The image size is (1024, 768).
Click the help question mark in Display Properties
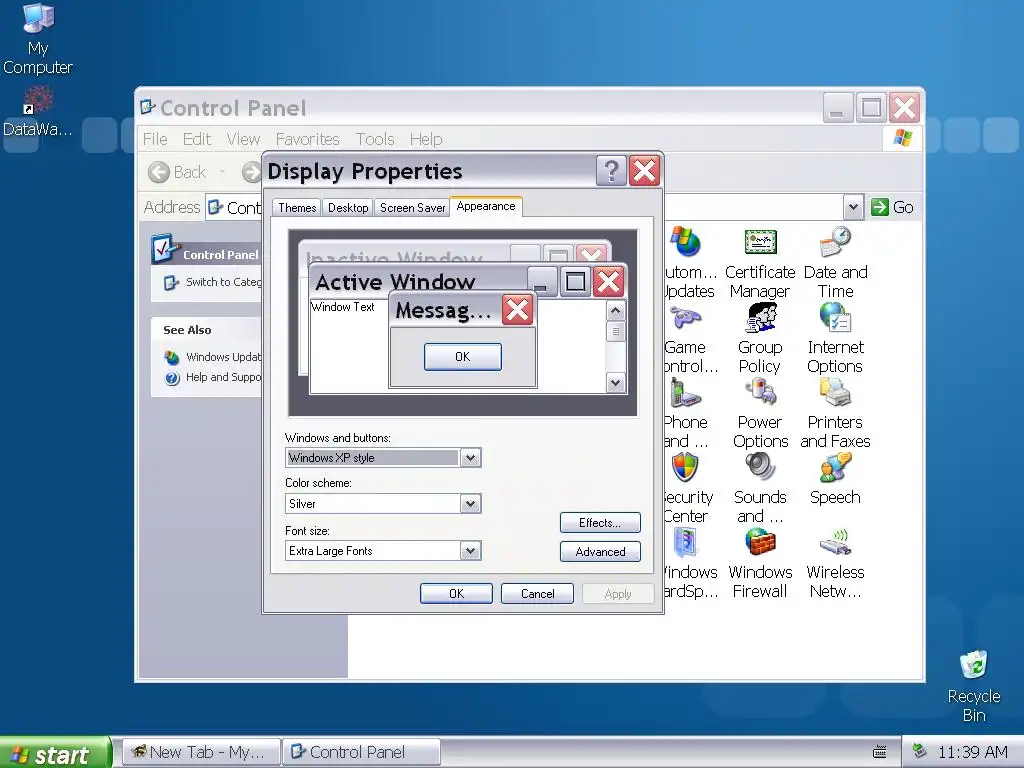pos(611,171)
